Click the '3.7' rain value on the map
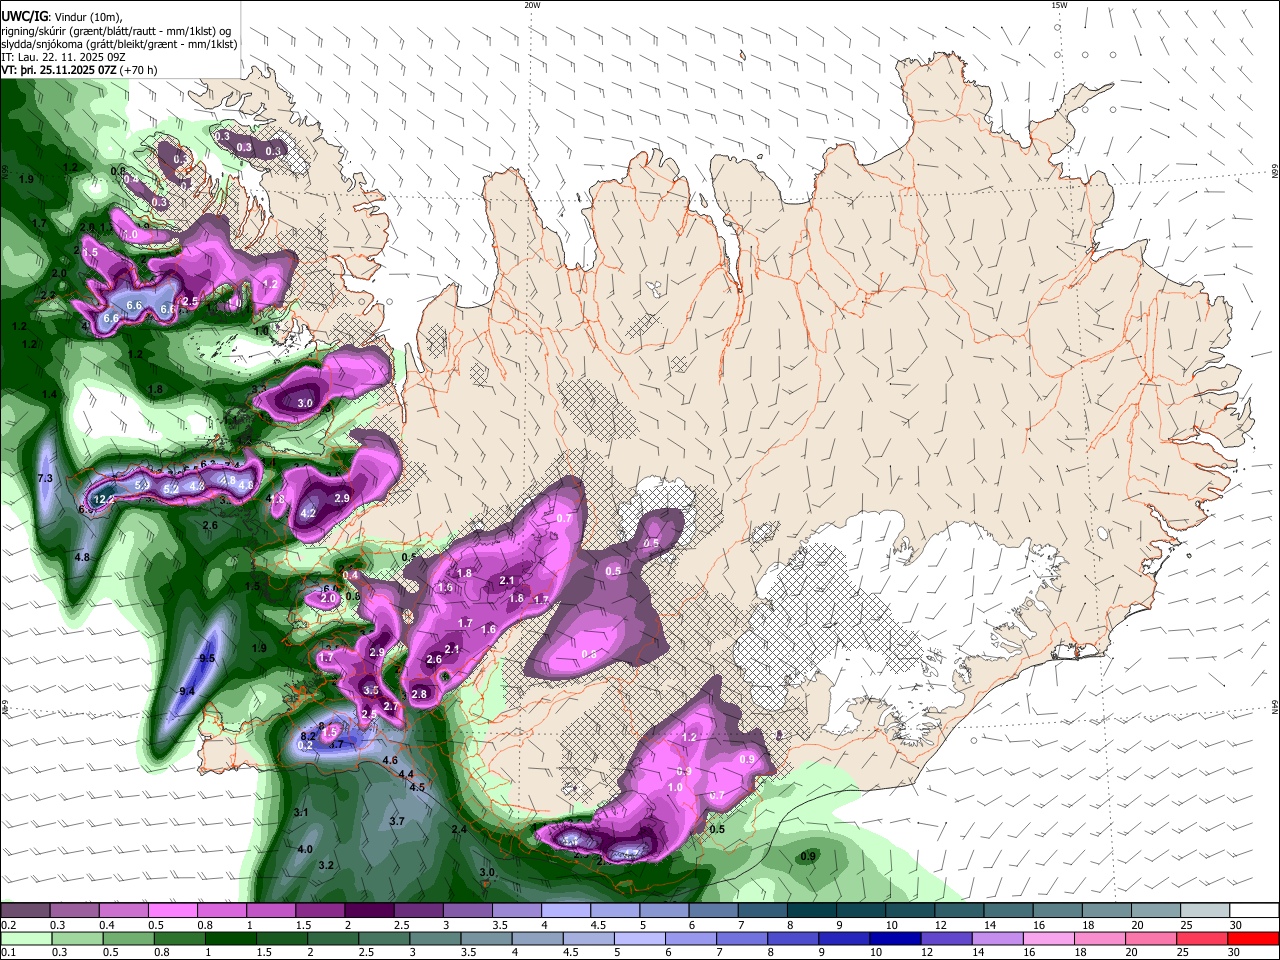Image resolution: width=1280 pixels, height=960 pixels. (396, 821)
